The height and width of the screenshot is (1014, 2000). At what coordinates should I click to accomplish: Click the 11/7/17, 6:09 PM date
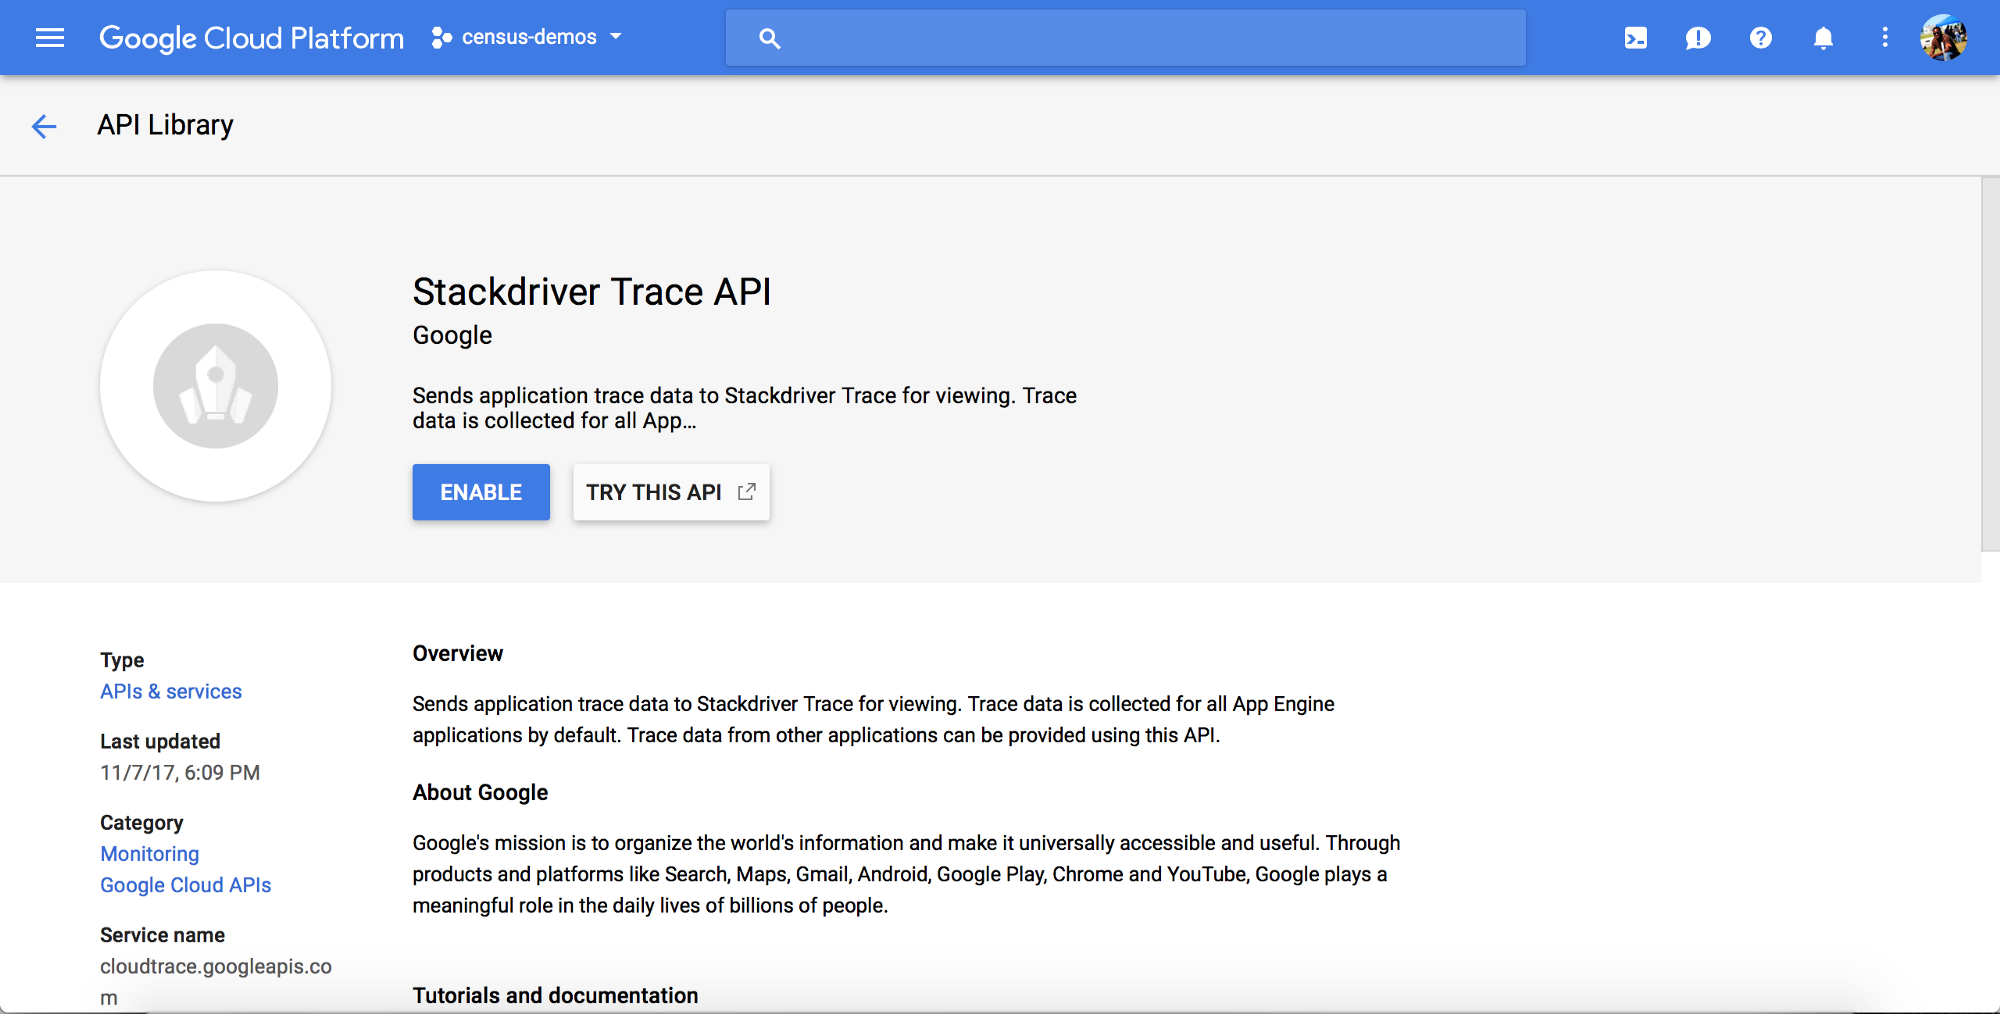180,773
